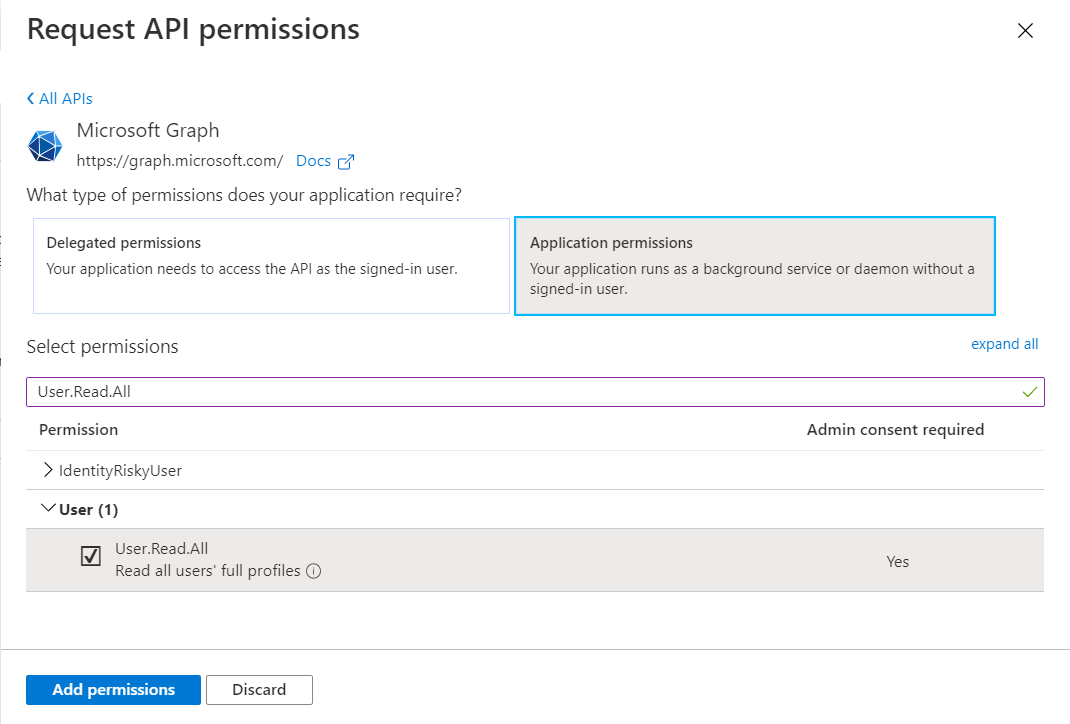This screenshot has width=1070, height=724.
Task: Click the external link icon beside Docs
Action: pos(346,161)
